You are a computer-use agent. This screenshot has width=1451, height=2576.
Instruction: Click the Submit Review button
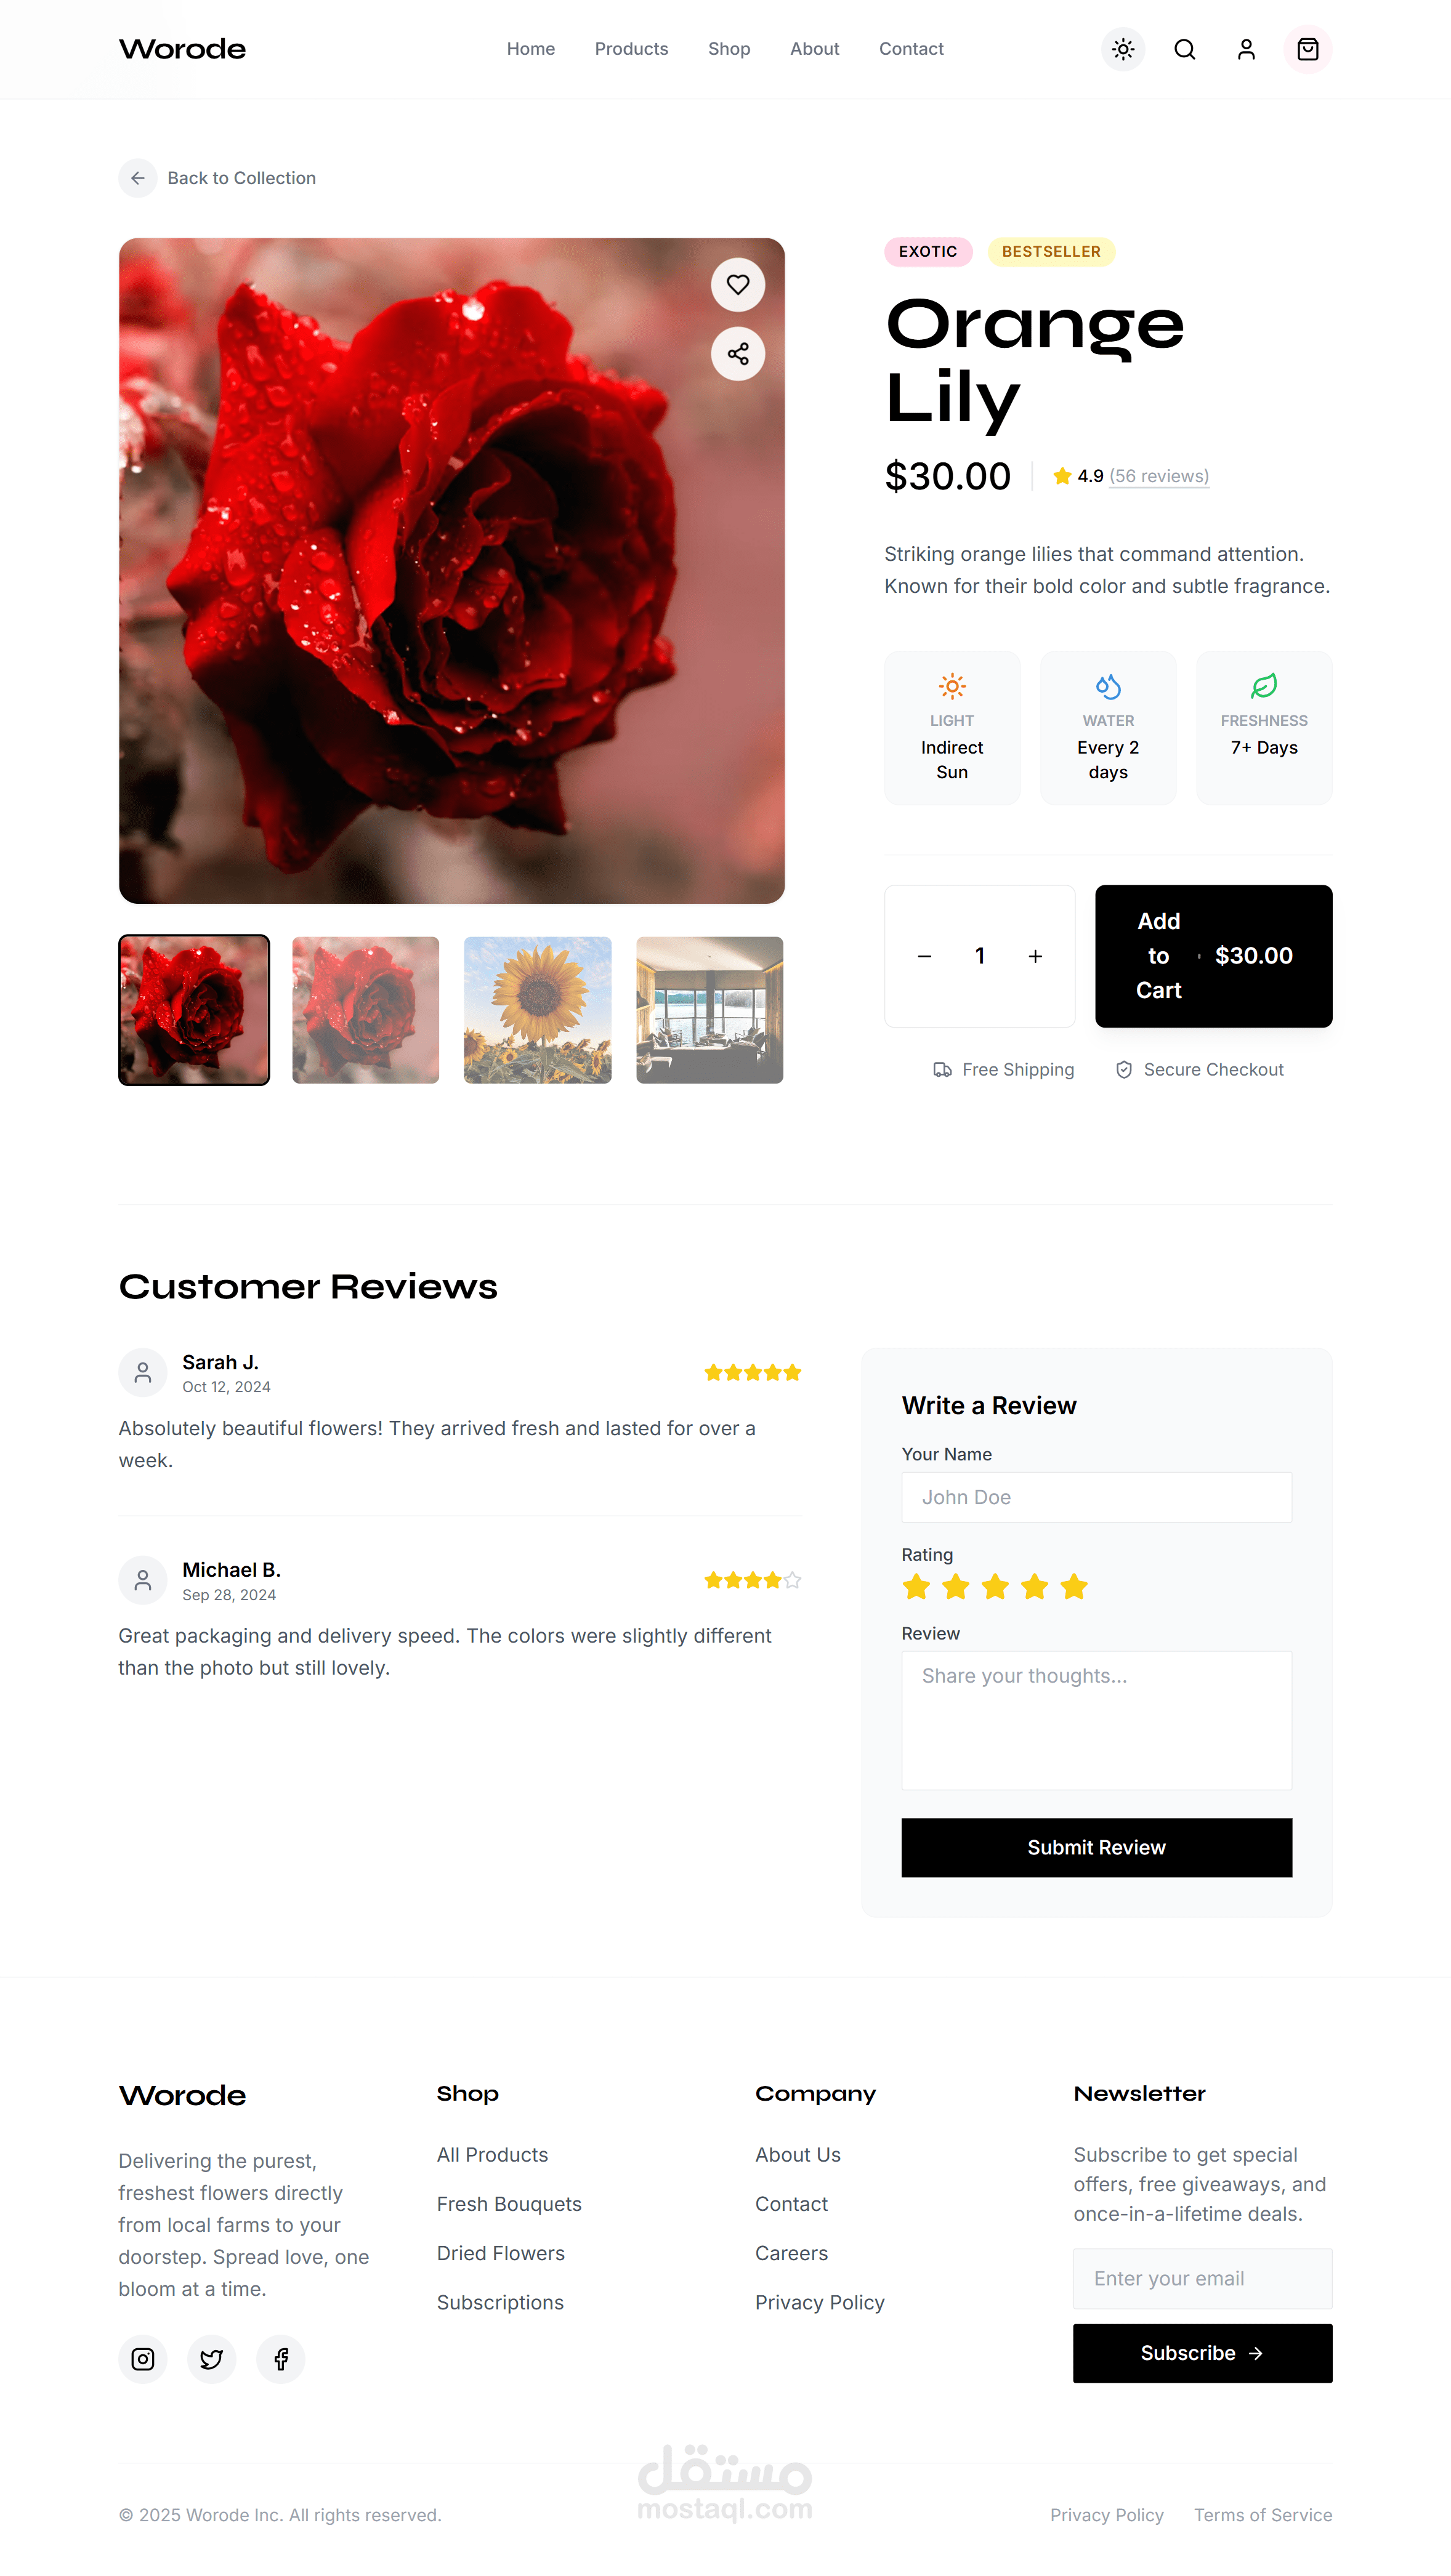pos(1096,1847)
